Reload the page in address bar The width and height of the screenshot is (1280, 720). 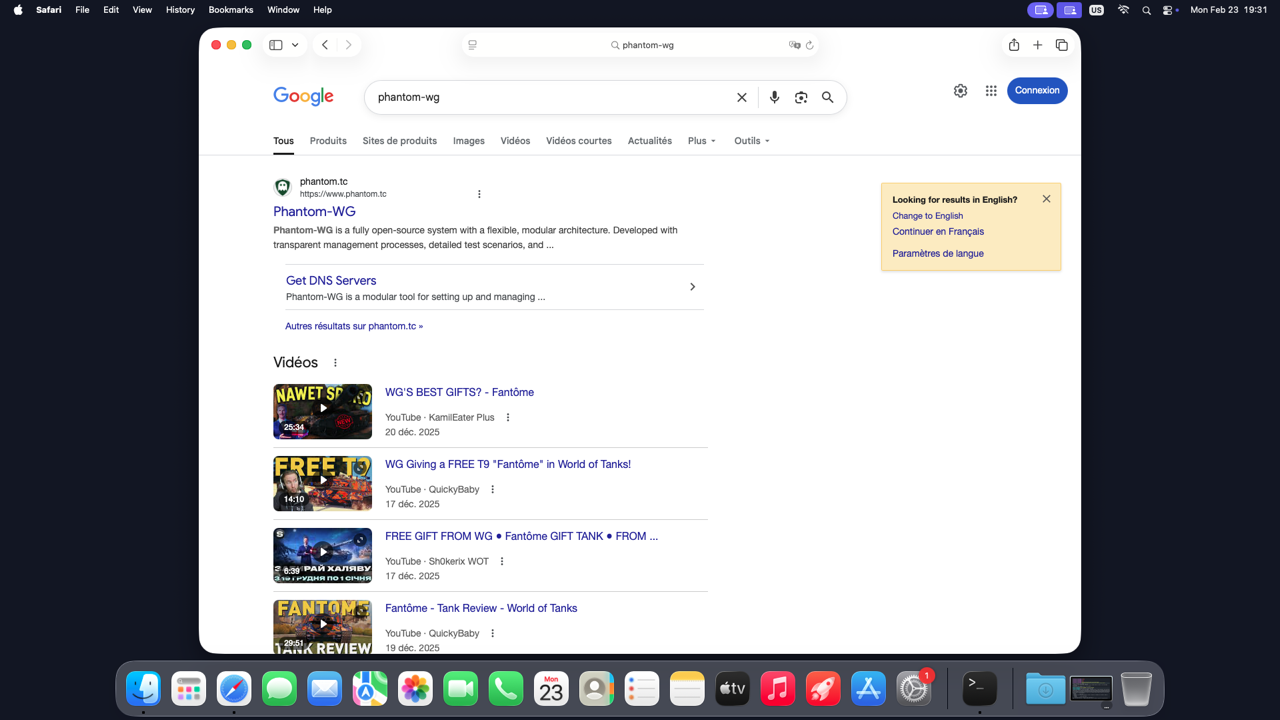810,45
